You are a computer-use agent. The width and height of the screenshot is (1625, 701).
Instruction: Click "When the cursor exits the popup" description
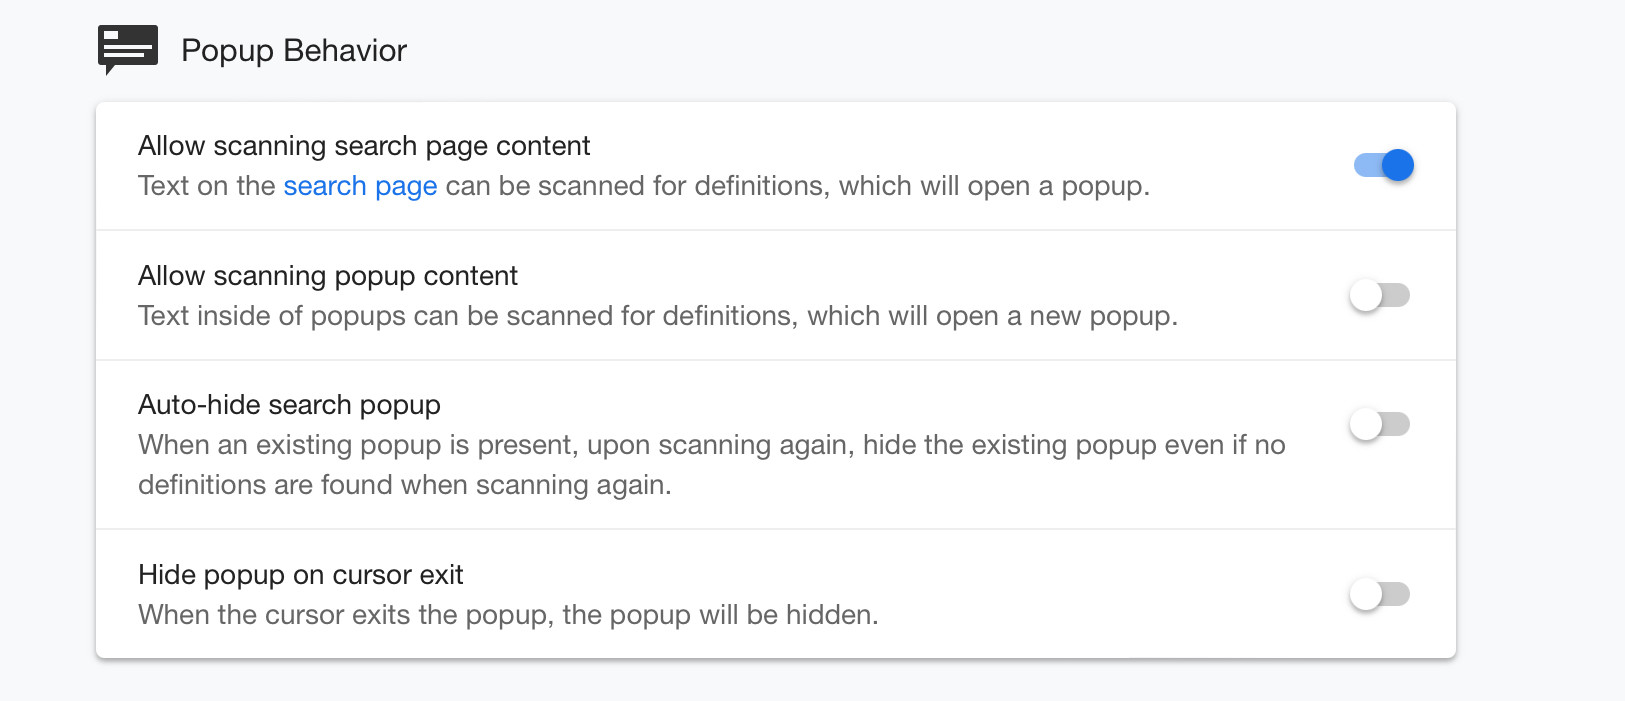pos(345,615)
